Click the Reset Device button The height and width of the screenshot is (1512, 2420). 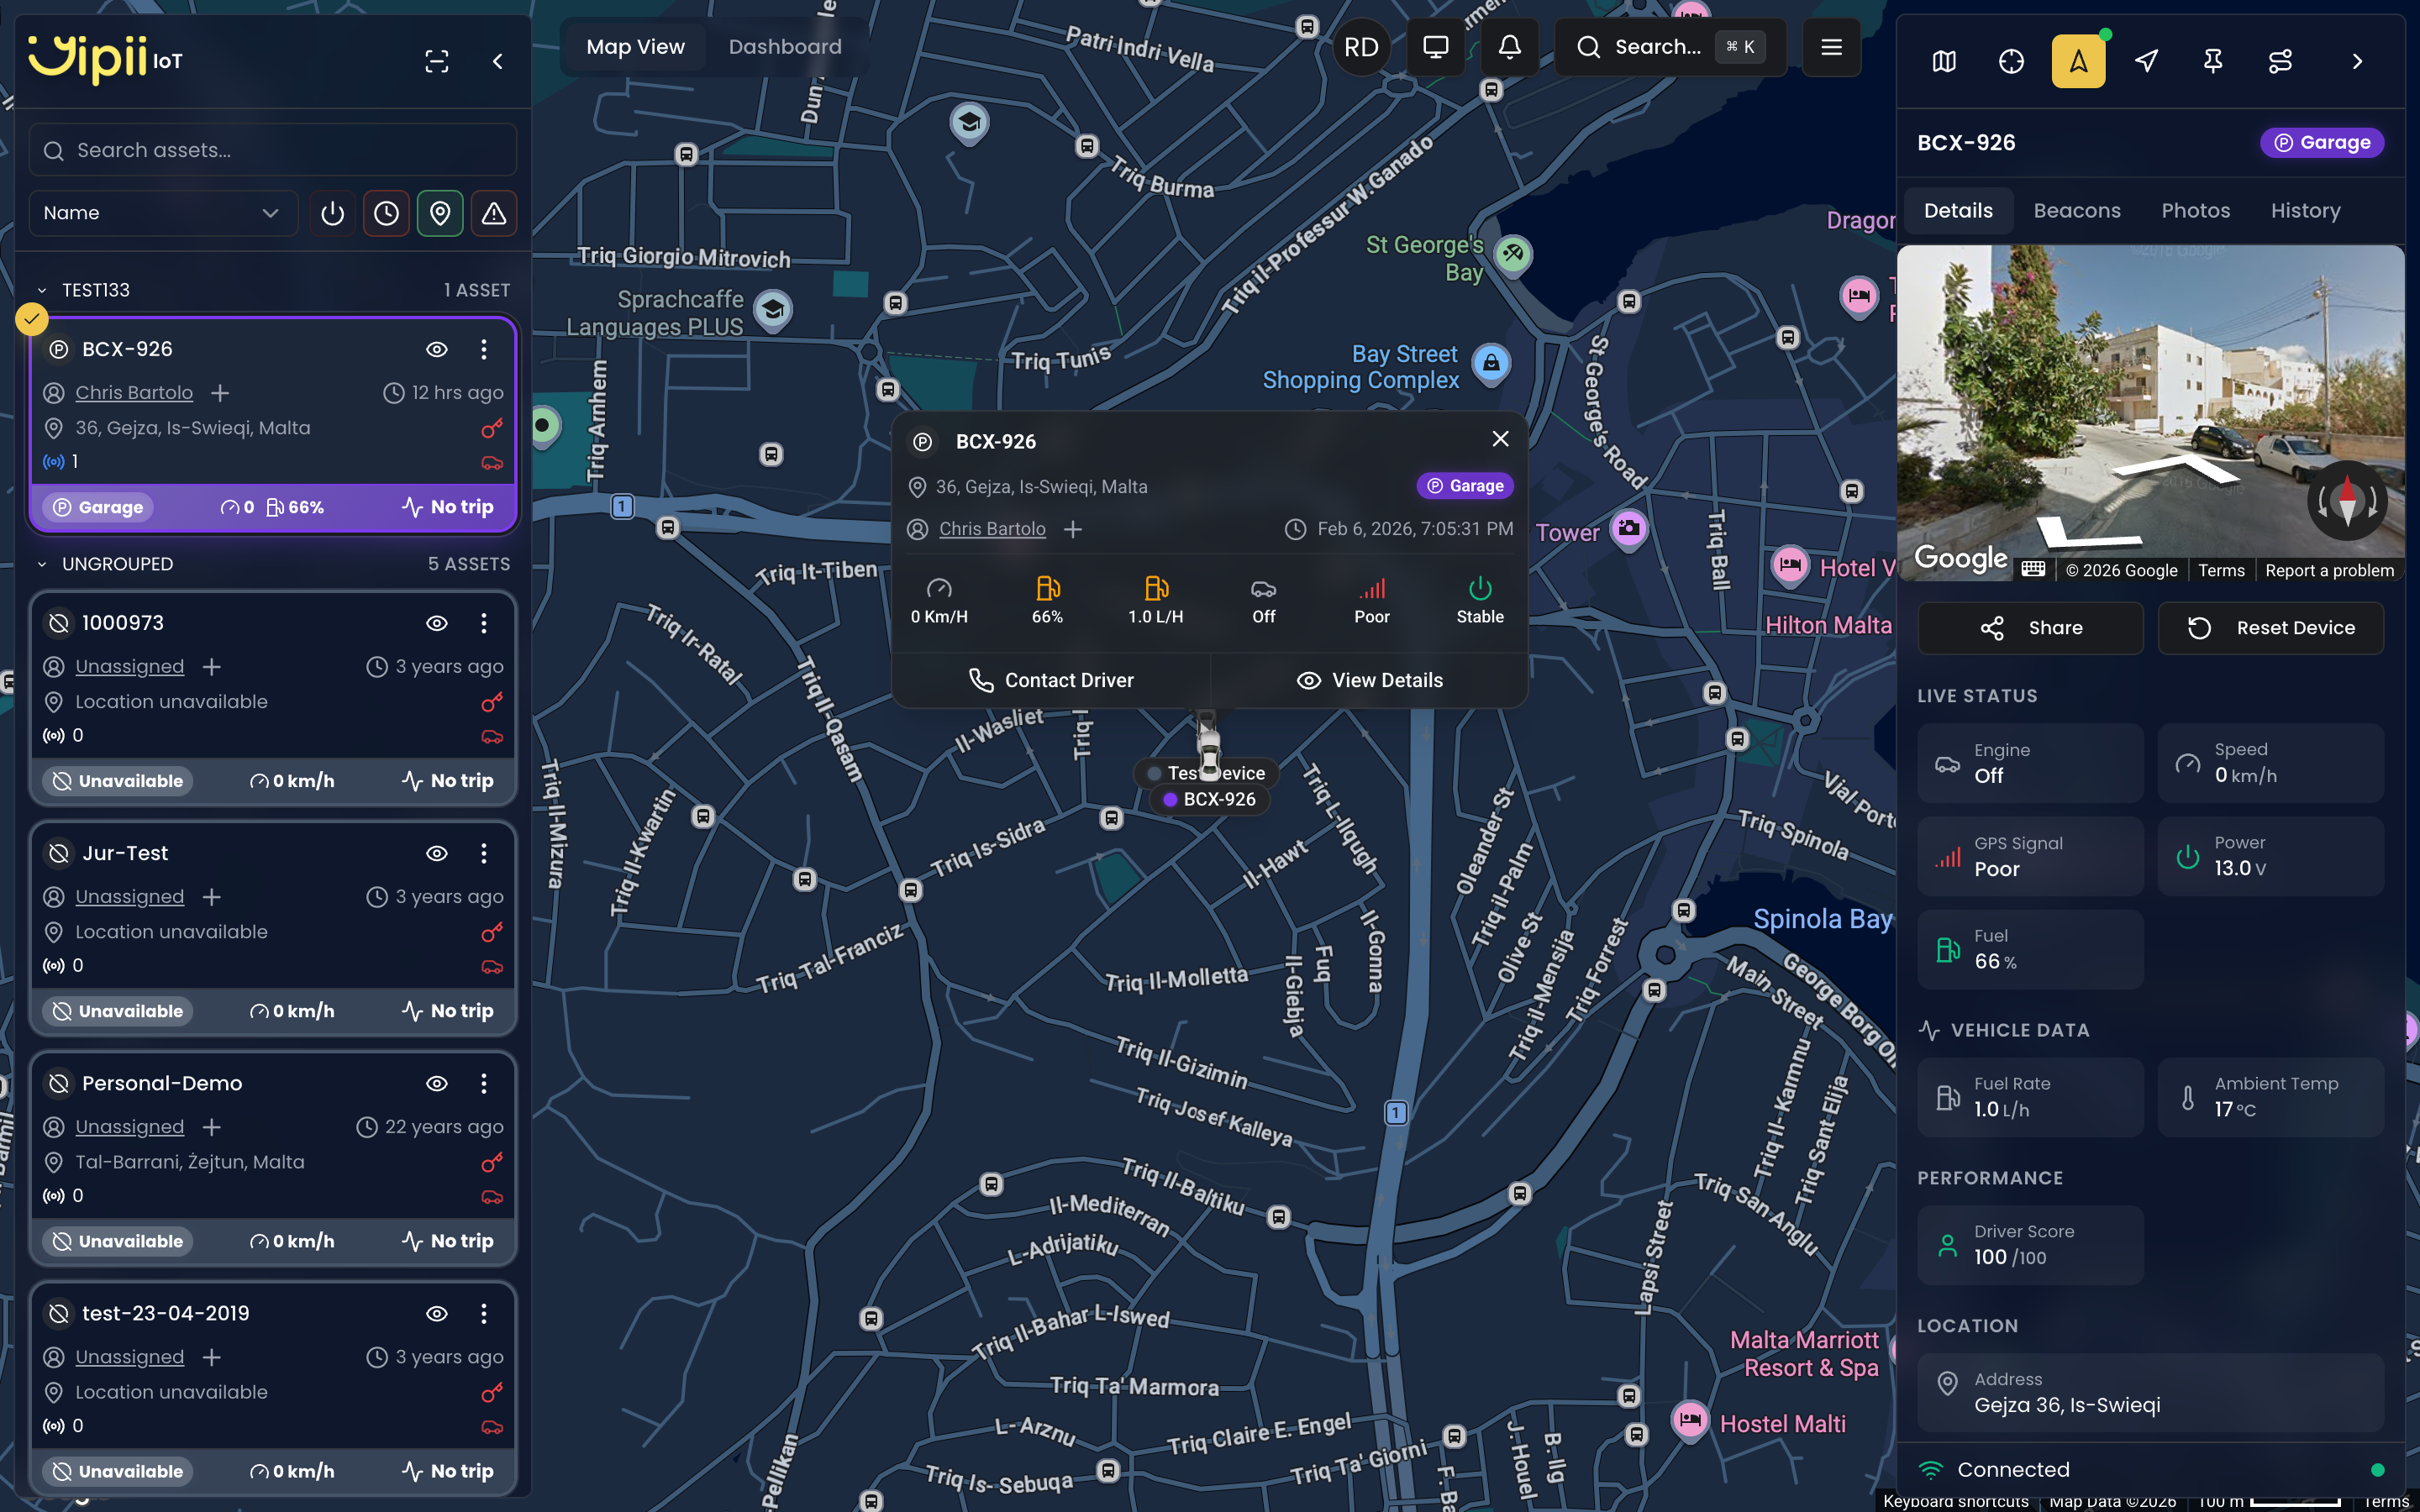(2270, 628)
